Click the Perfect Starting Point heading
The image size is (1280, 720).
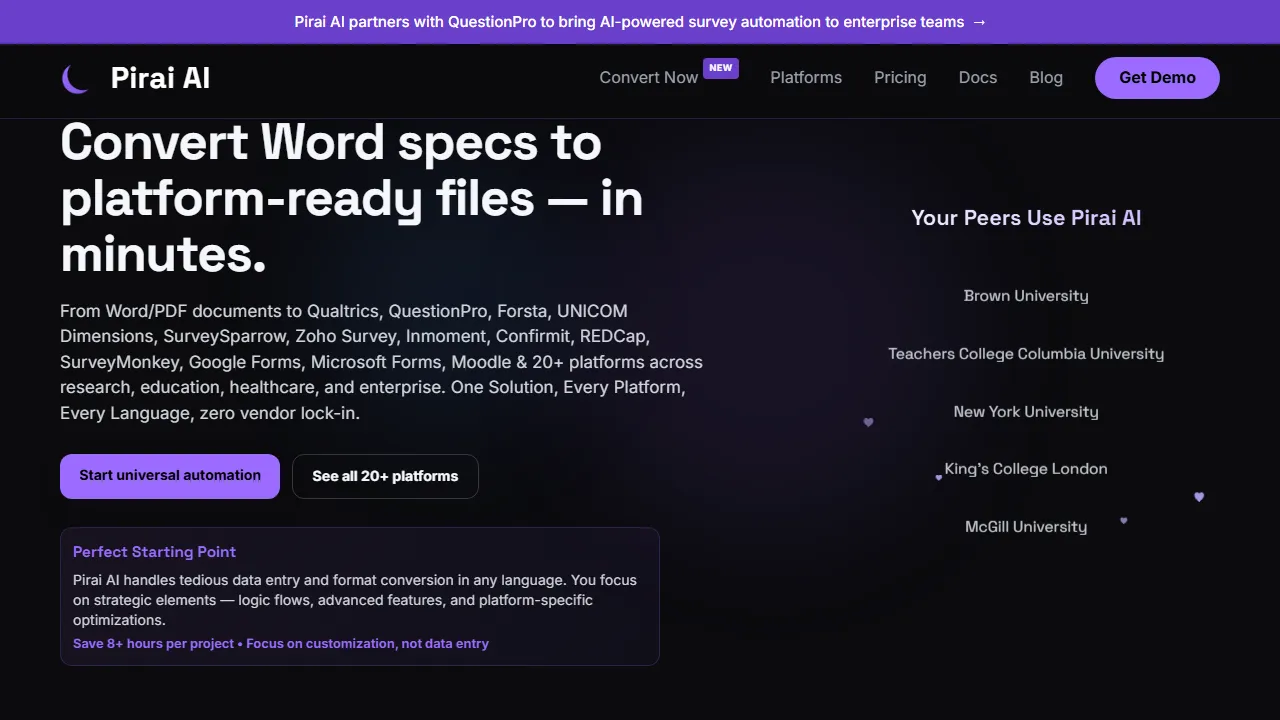coord(154,551)
